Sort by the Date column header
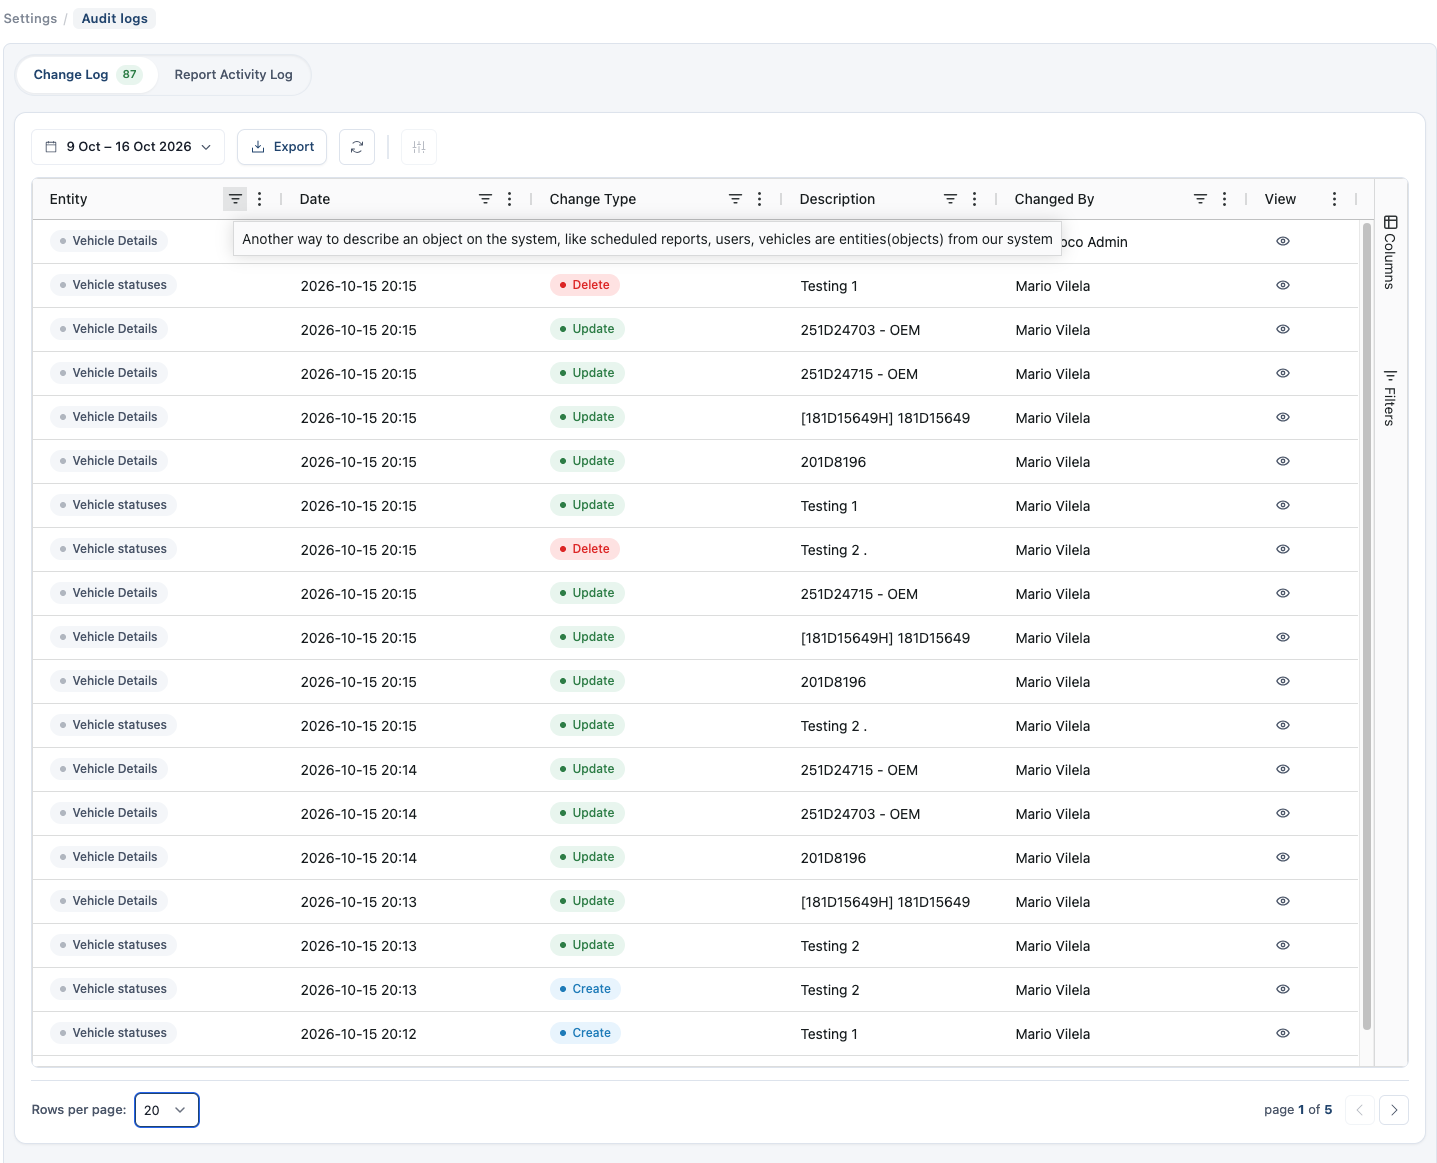Screen dimensions: 1437x1163 [315, 199]
